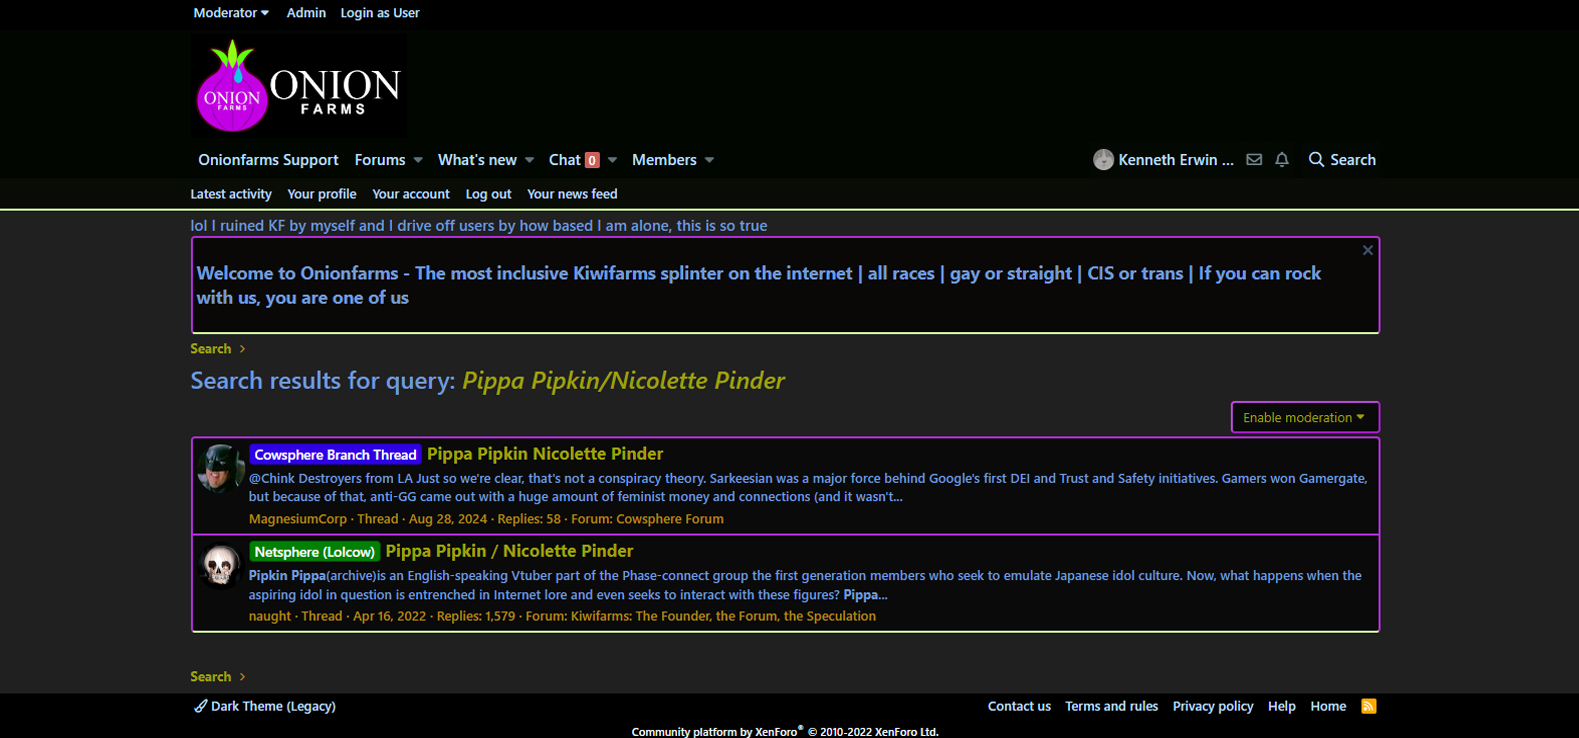Dismiss the welcome notice with the X
Viewport: 1579px width, 738px height.
tap(1367, 250)
